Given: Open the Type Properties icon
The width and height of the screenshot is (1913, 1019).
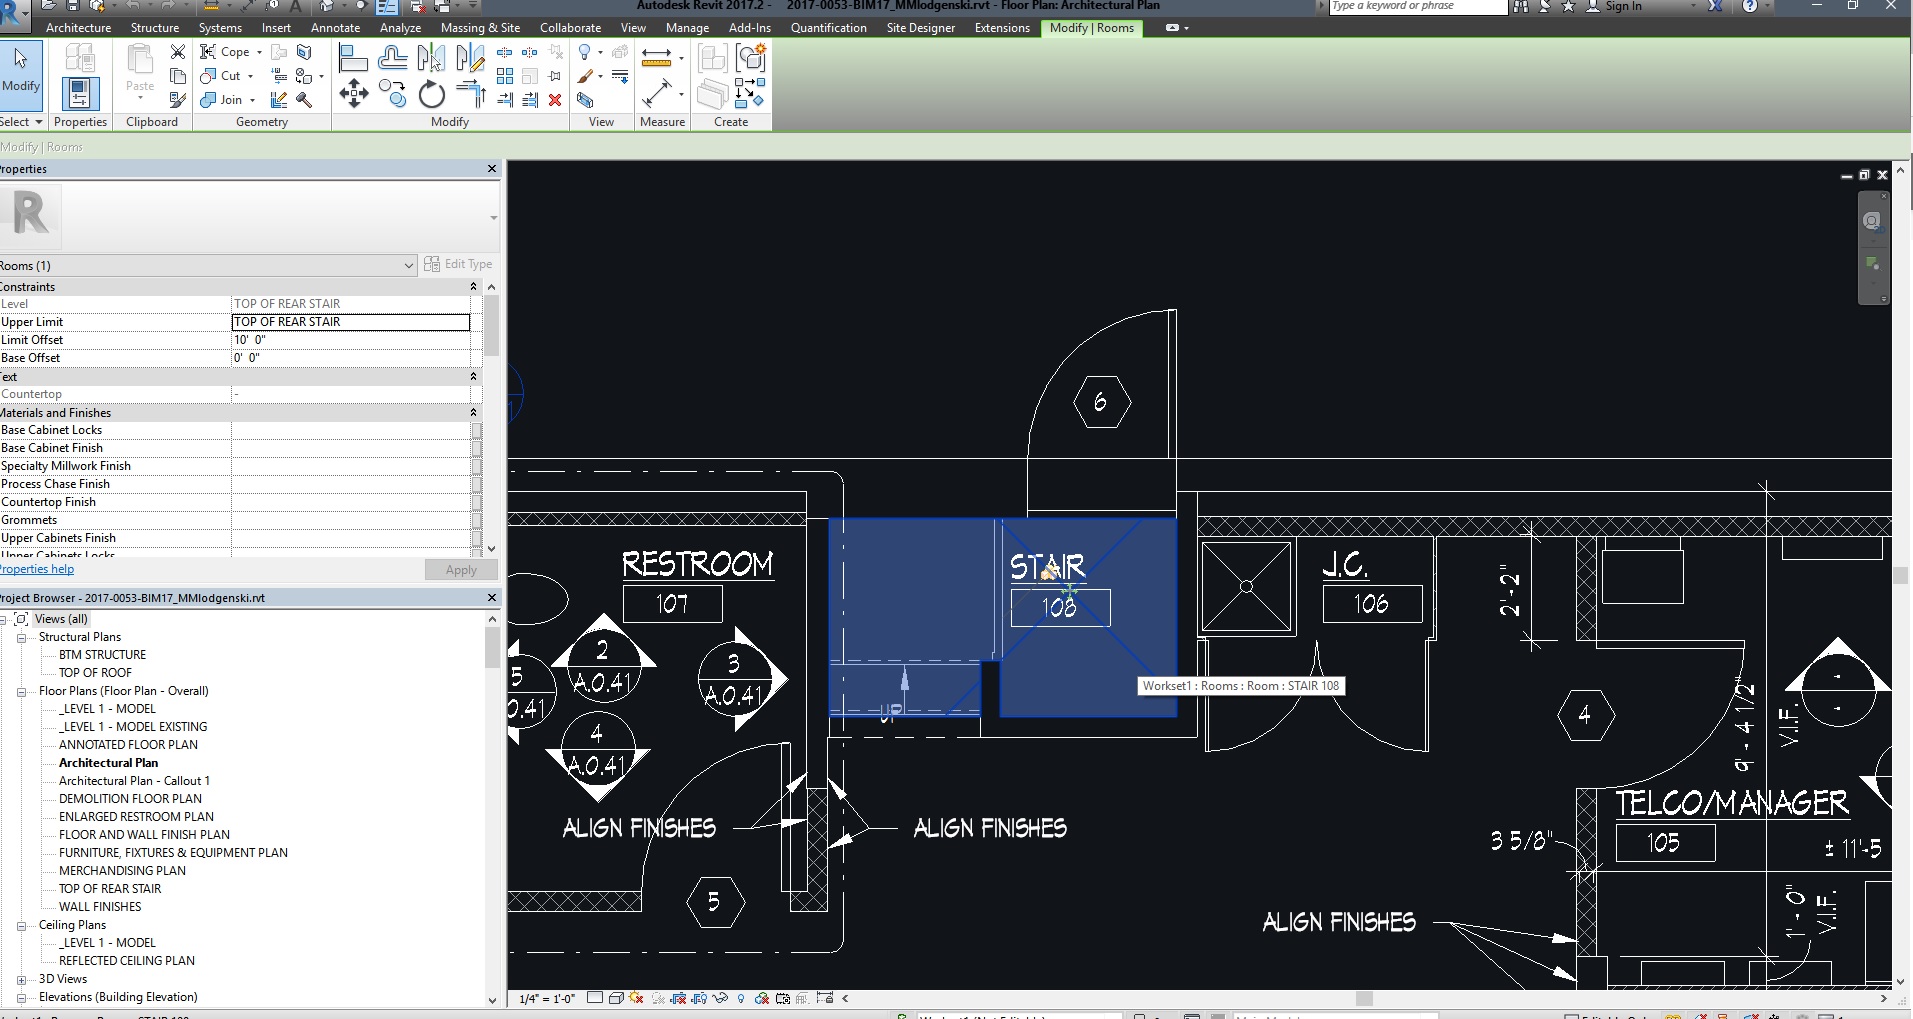Looking at the screenshot, I should 80,58.
